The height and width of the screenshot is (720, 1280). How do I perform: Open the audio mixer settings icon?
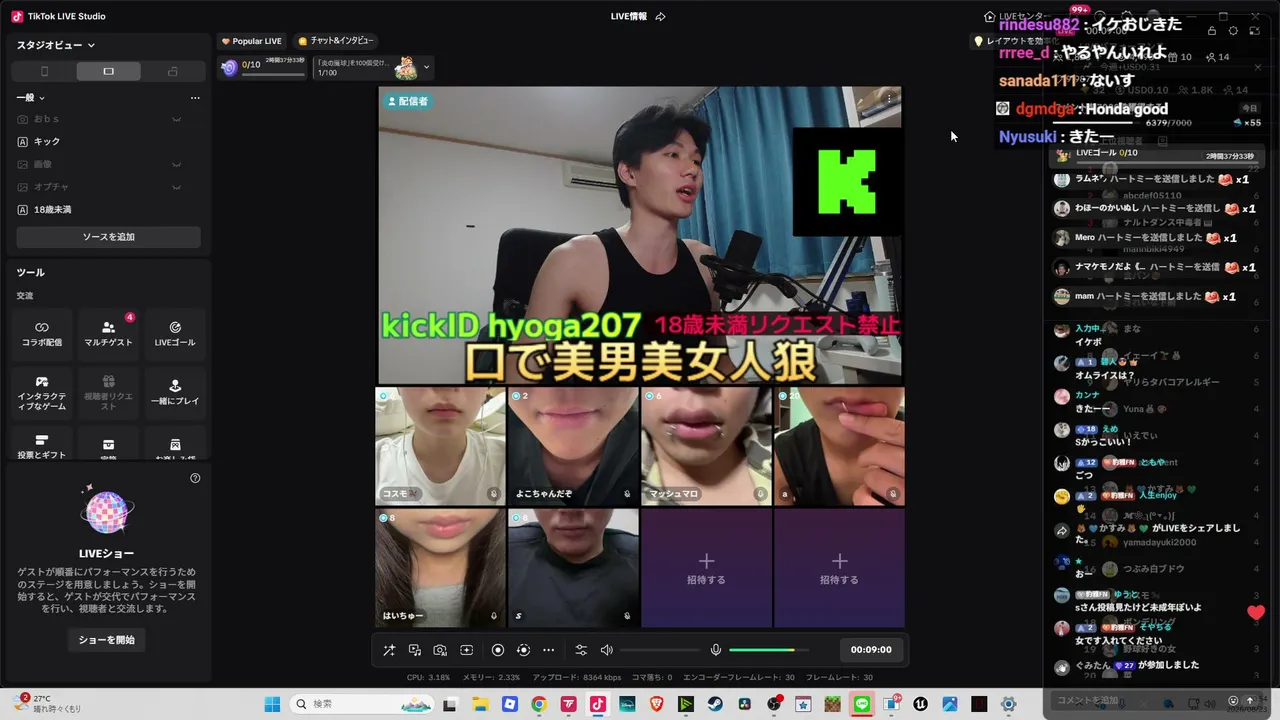click(x=581, y=650)
